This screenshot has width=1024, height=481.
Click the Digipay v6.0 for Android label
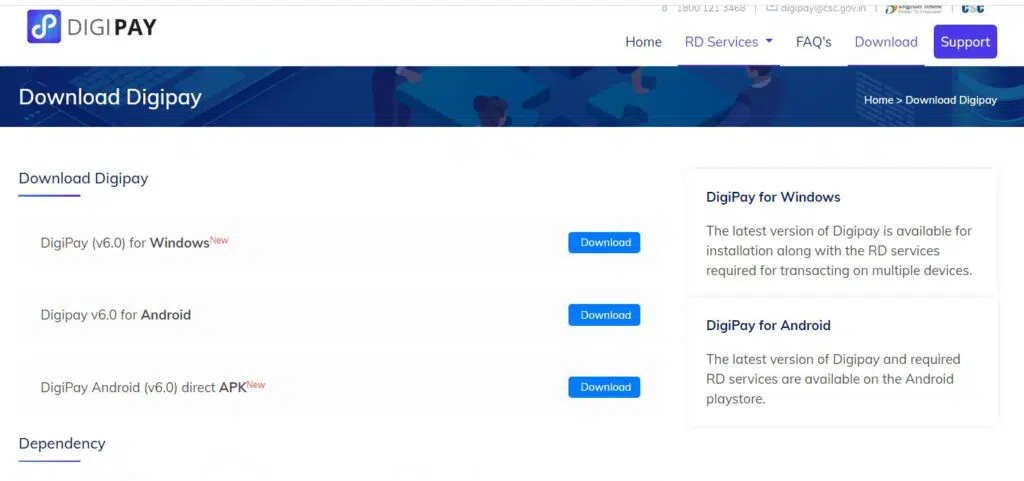[116, 315]
